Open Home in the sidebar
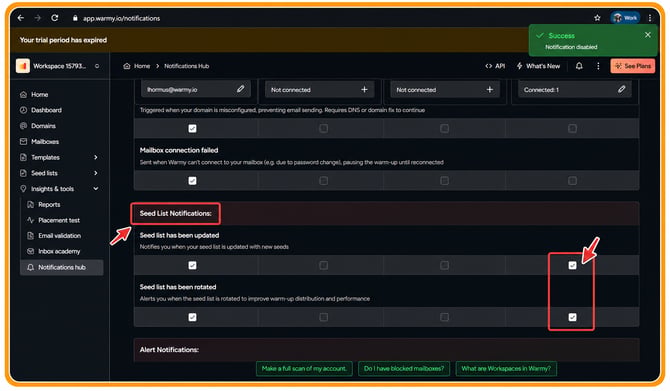 61,94
